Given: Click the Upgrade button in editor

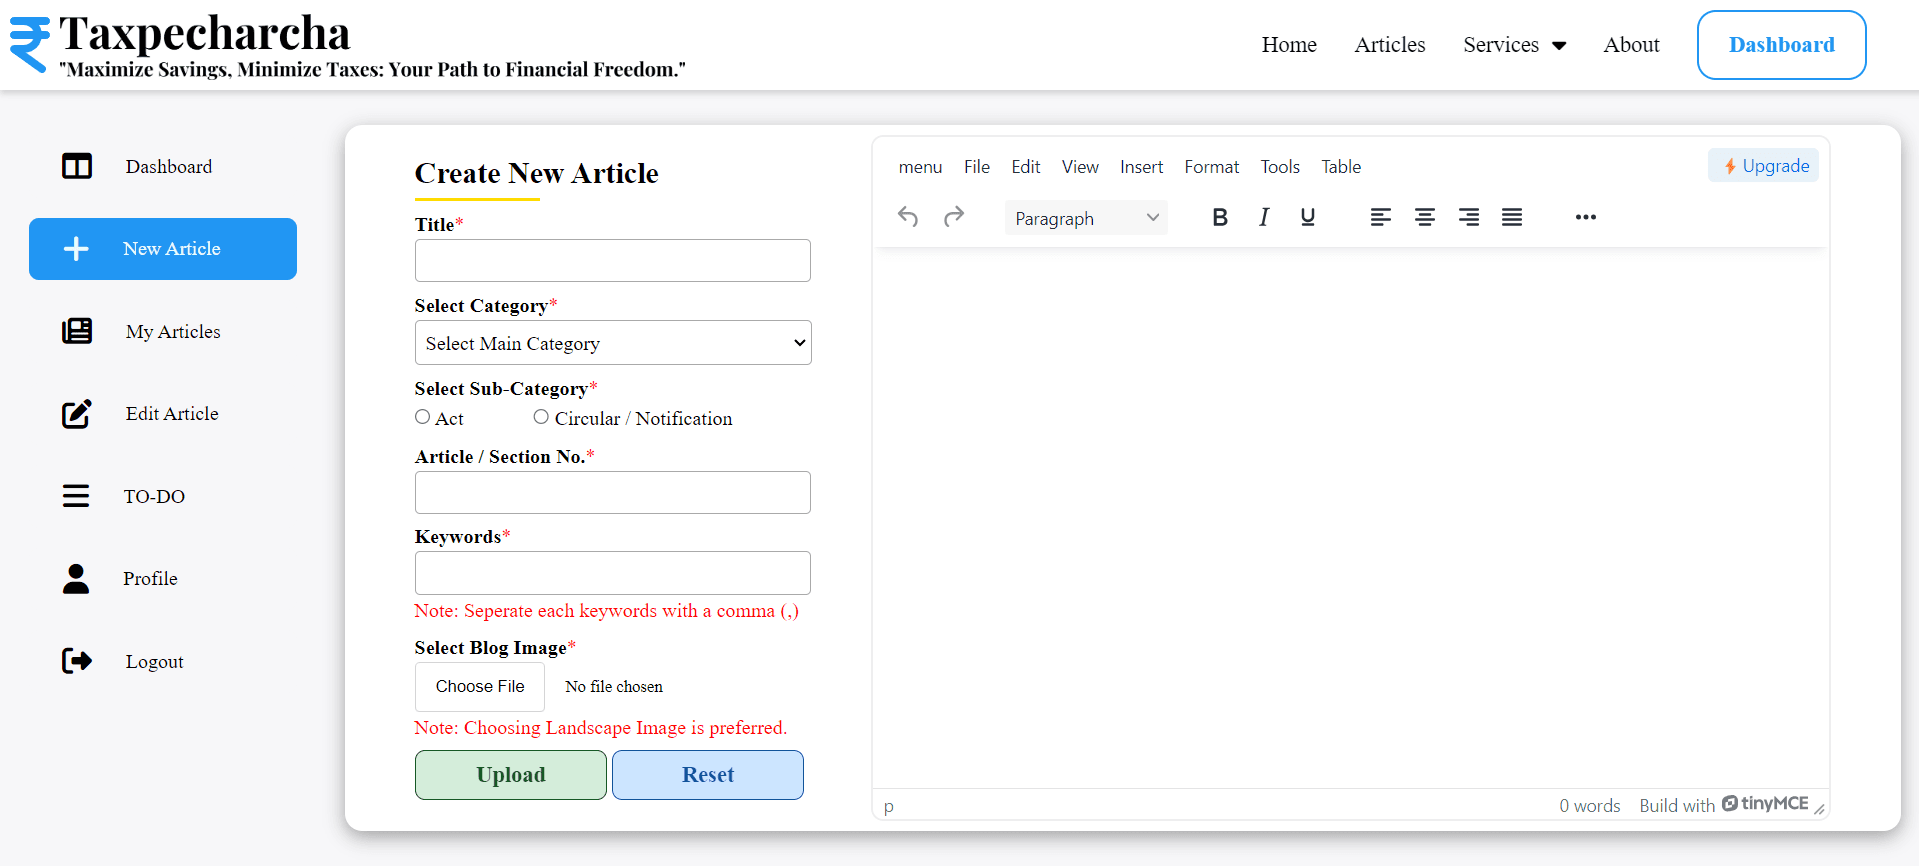Looking at the screenshot, I should tap(1764, 166).
